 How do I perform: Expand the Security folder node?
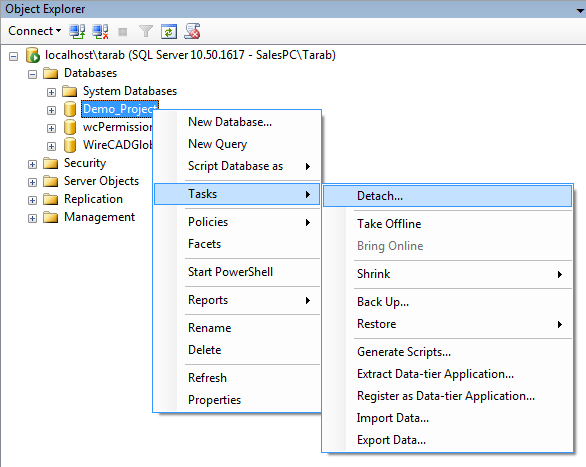point(33,164)
